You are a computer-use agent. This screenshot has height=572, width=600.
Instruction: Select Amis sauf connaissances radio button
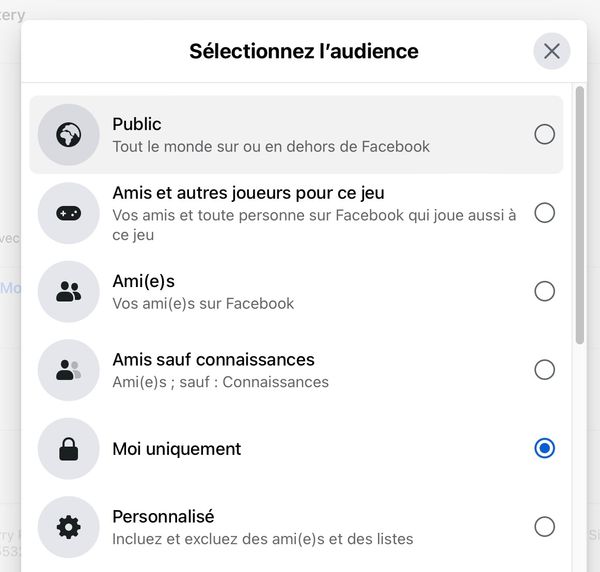click(x=545, y=370)
